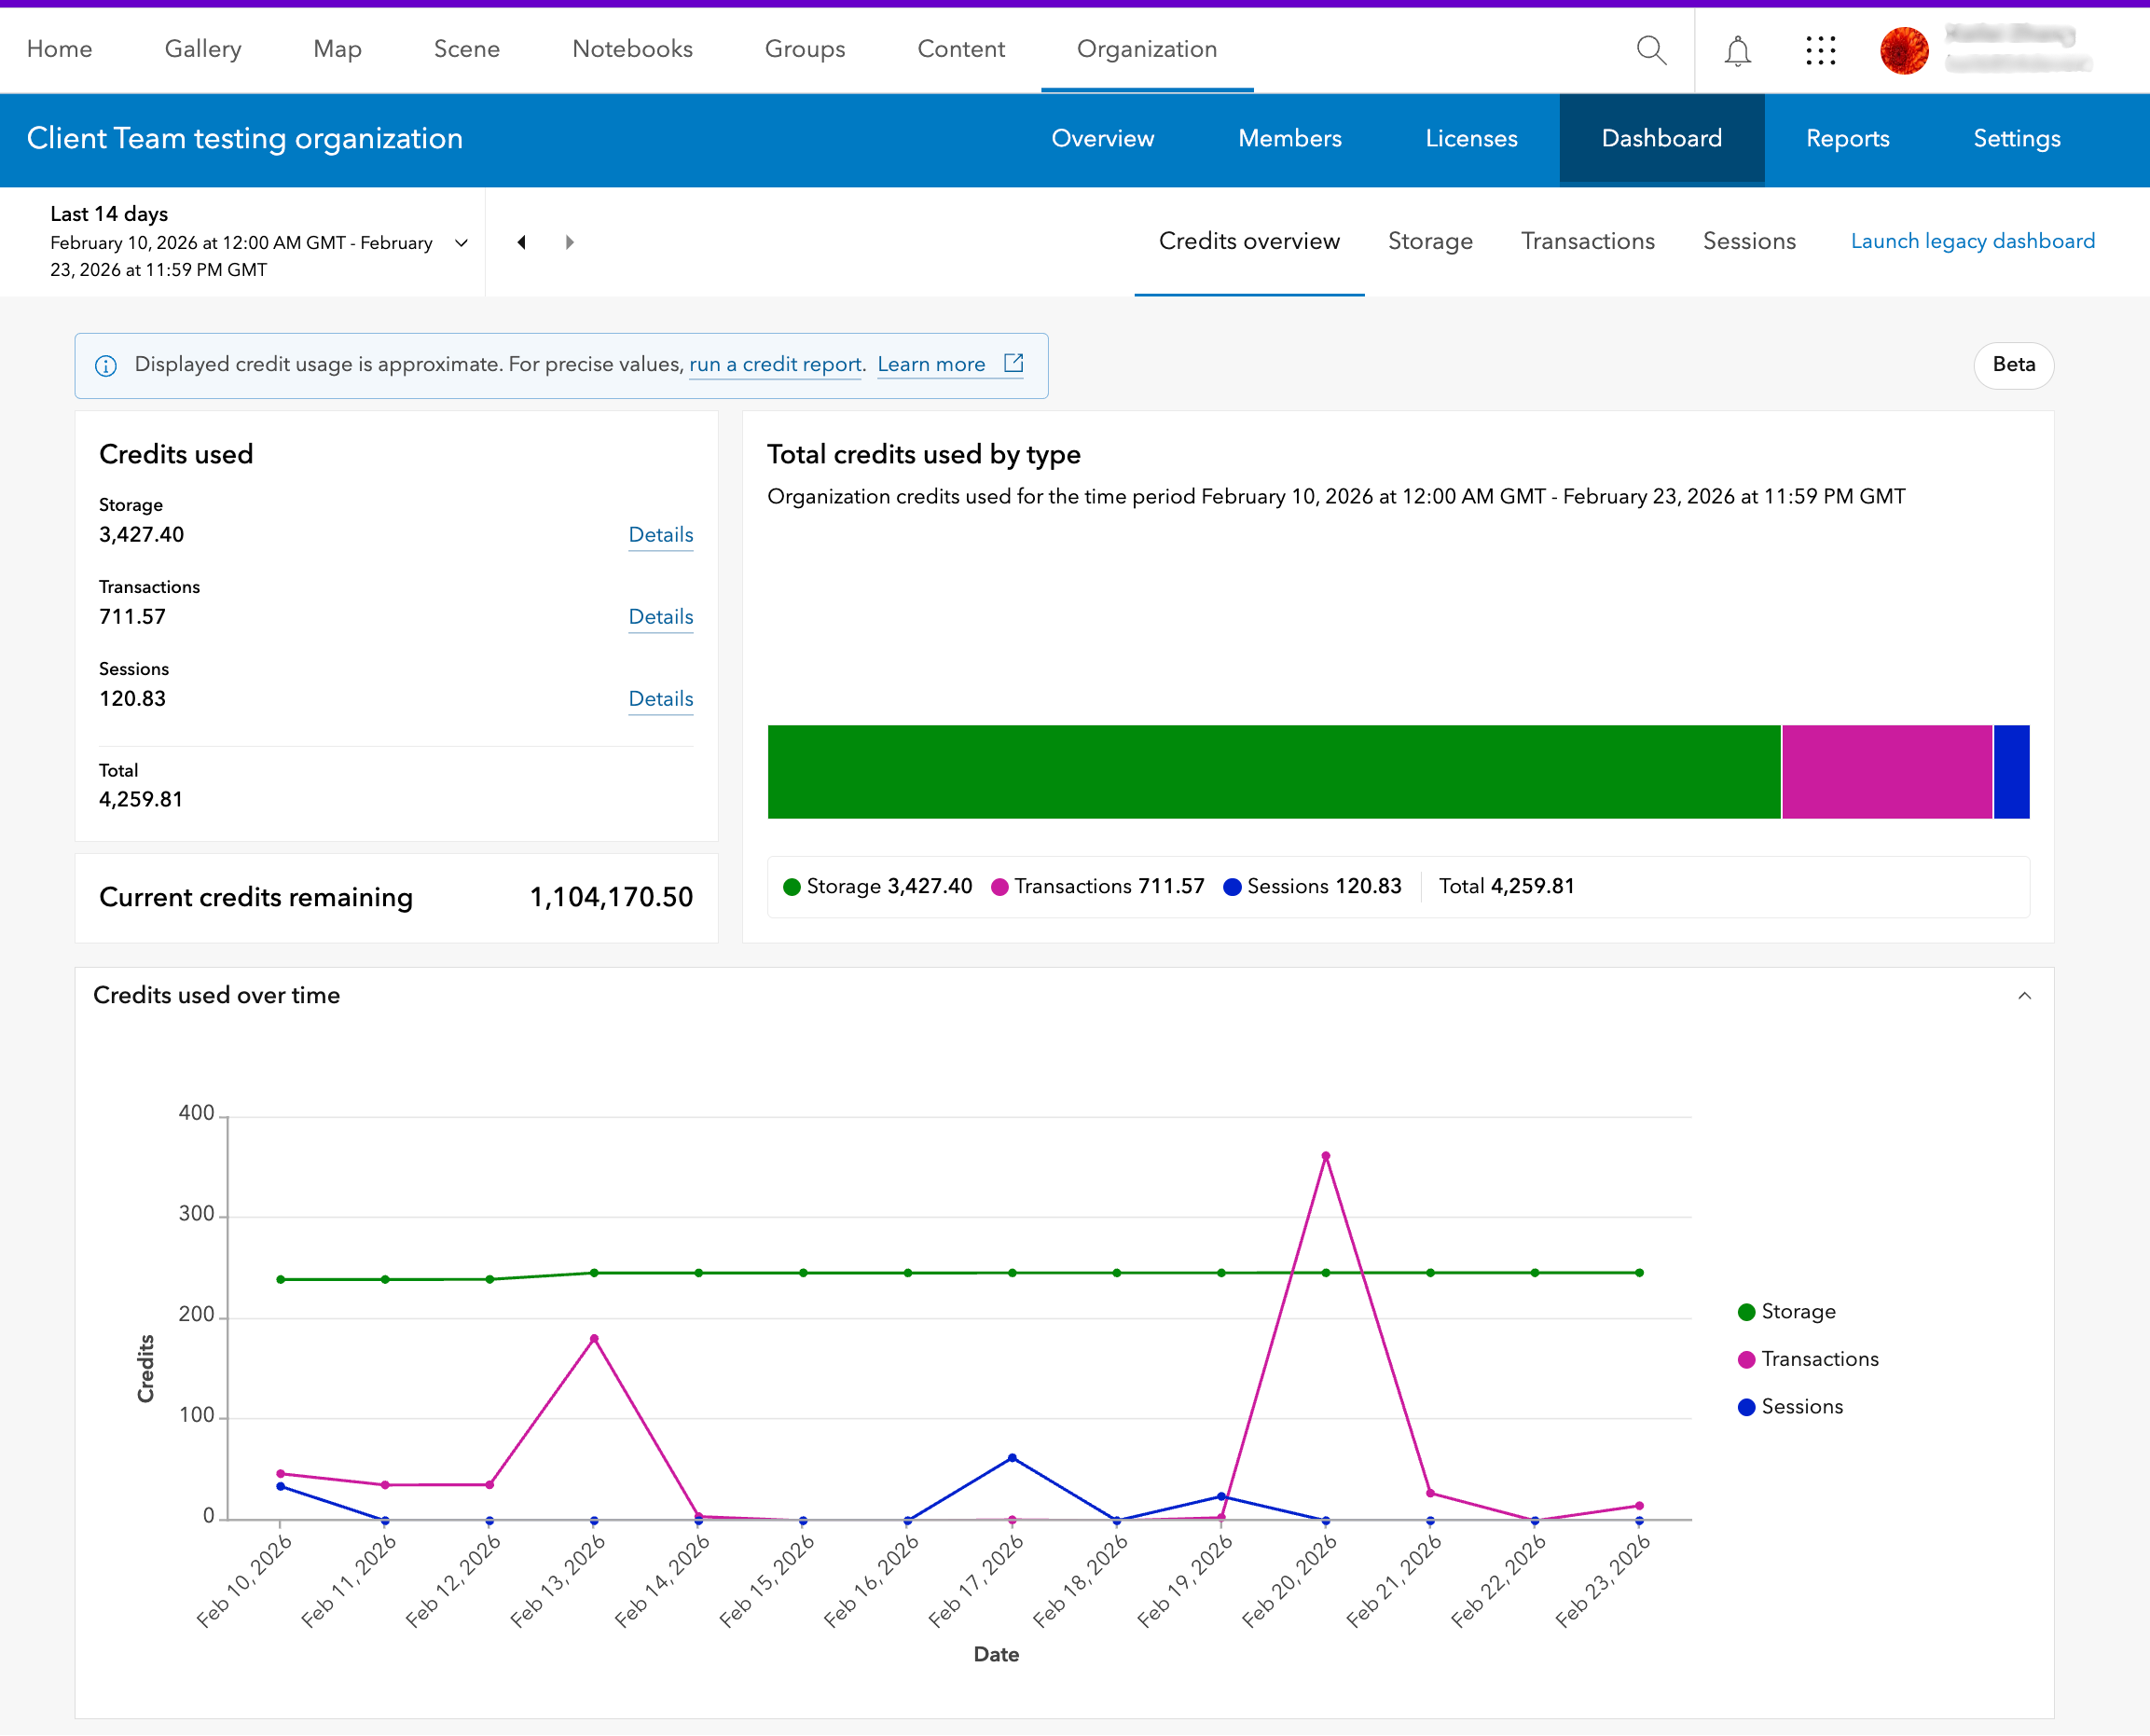Open Storage credits Details link
The width and height of the screenshot is (2150, 1736).
tap(660, 535)
